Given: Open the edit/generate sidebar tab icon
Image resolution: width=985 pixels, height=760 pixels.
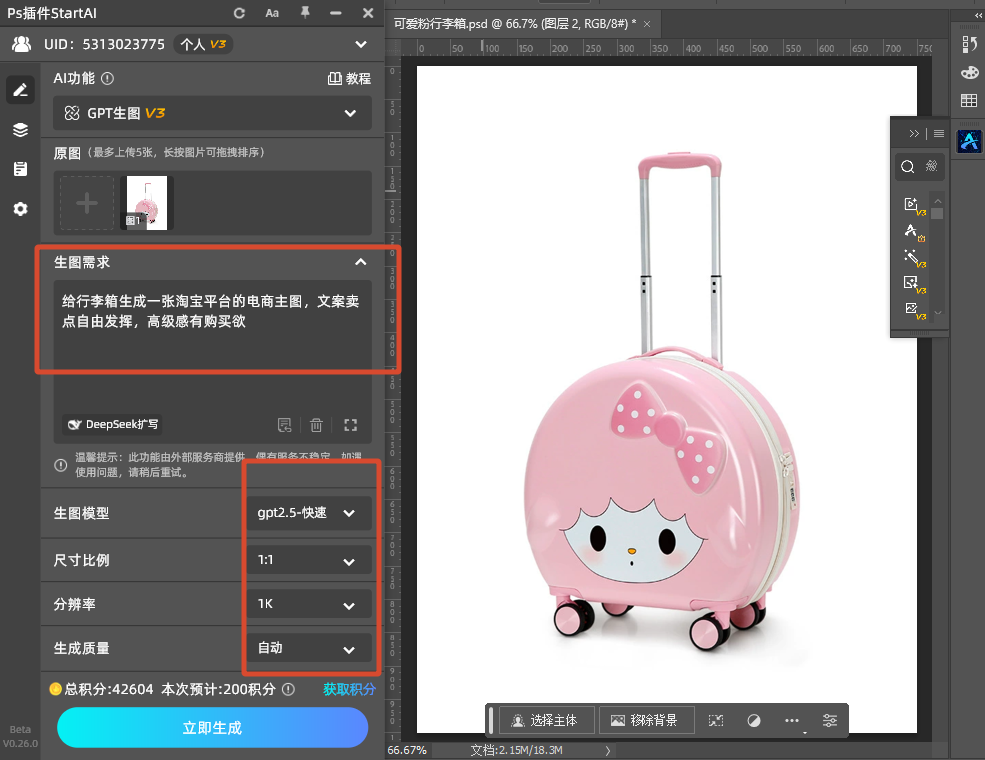Looking at the screenshot, I should pyautogui.click(x=20, y=90).
